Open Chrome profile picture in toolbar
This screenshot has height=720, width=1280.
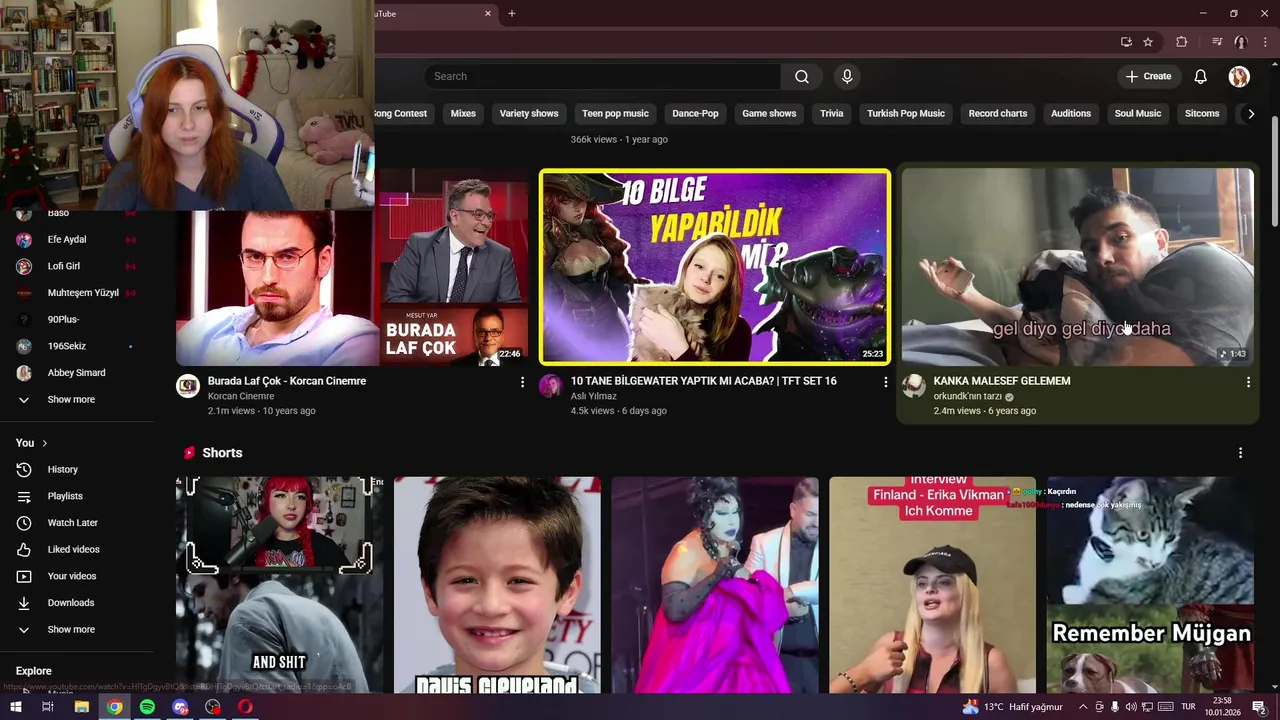pos(1240,42)
